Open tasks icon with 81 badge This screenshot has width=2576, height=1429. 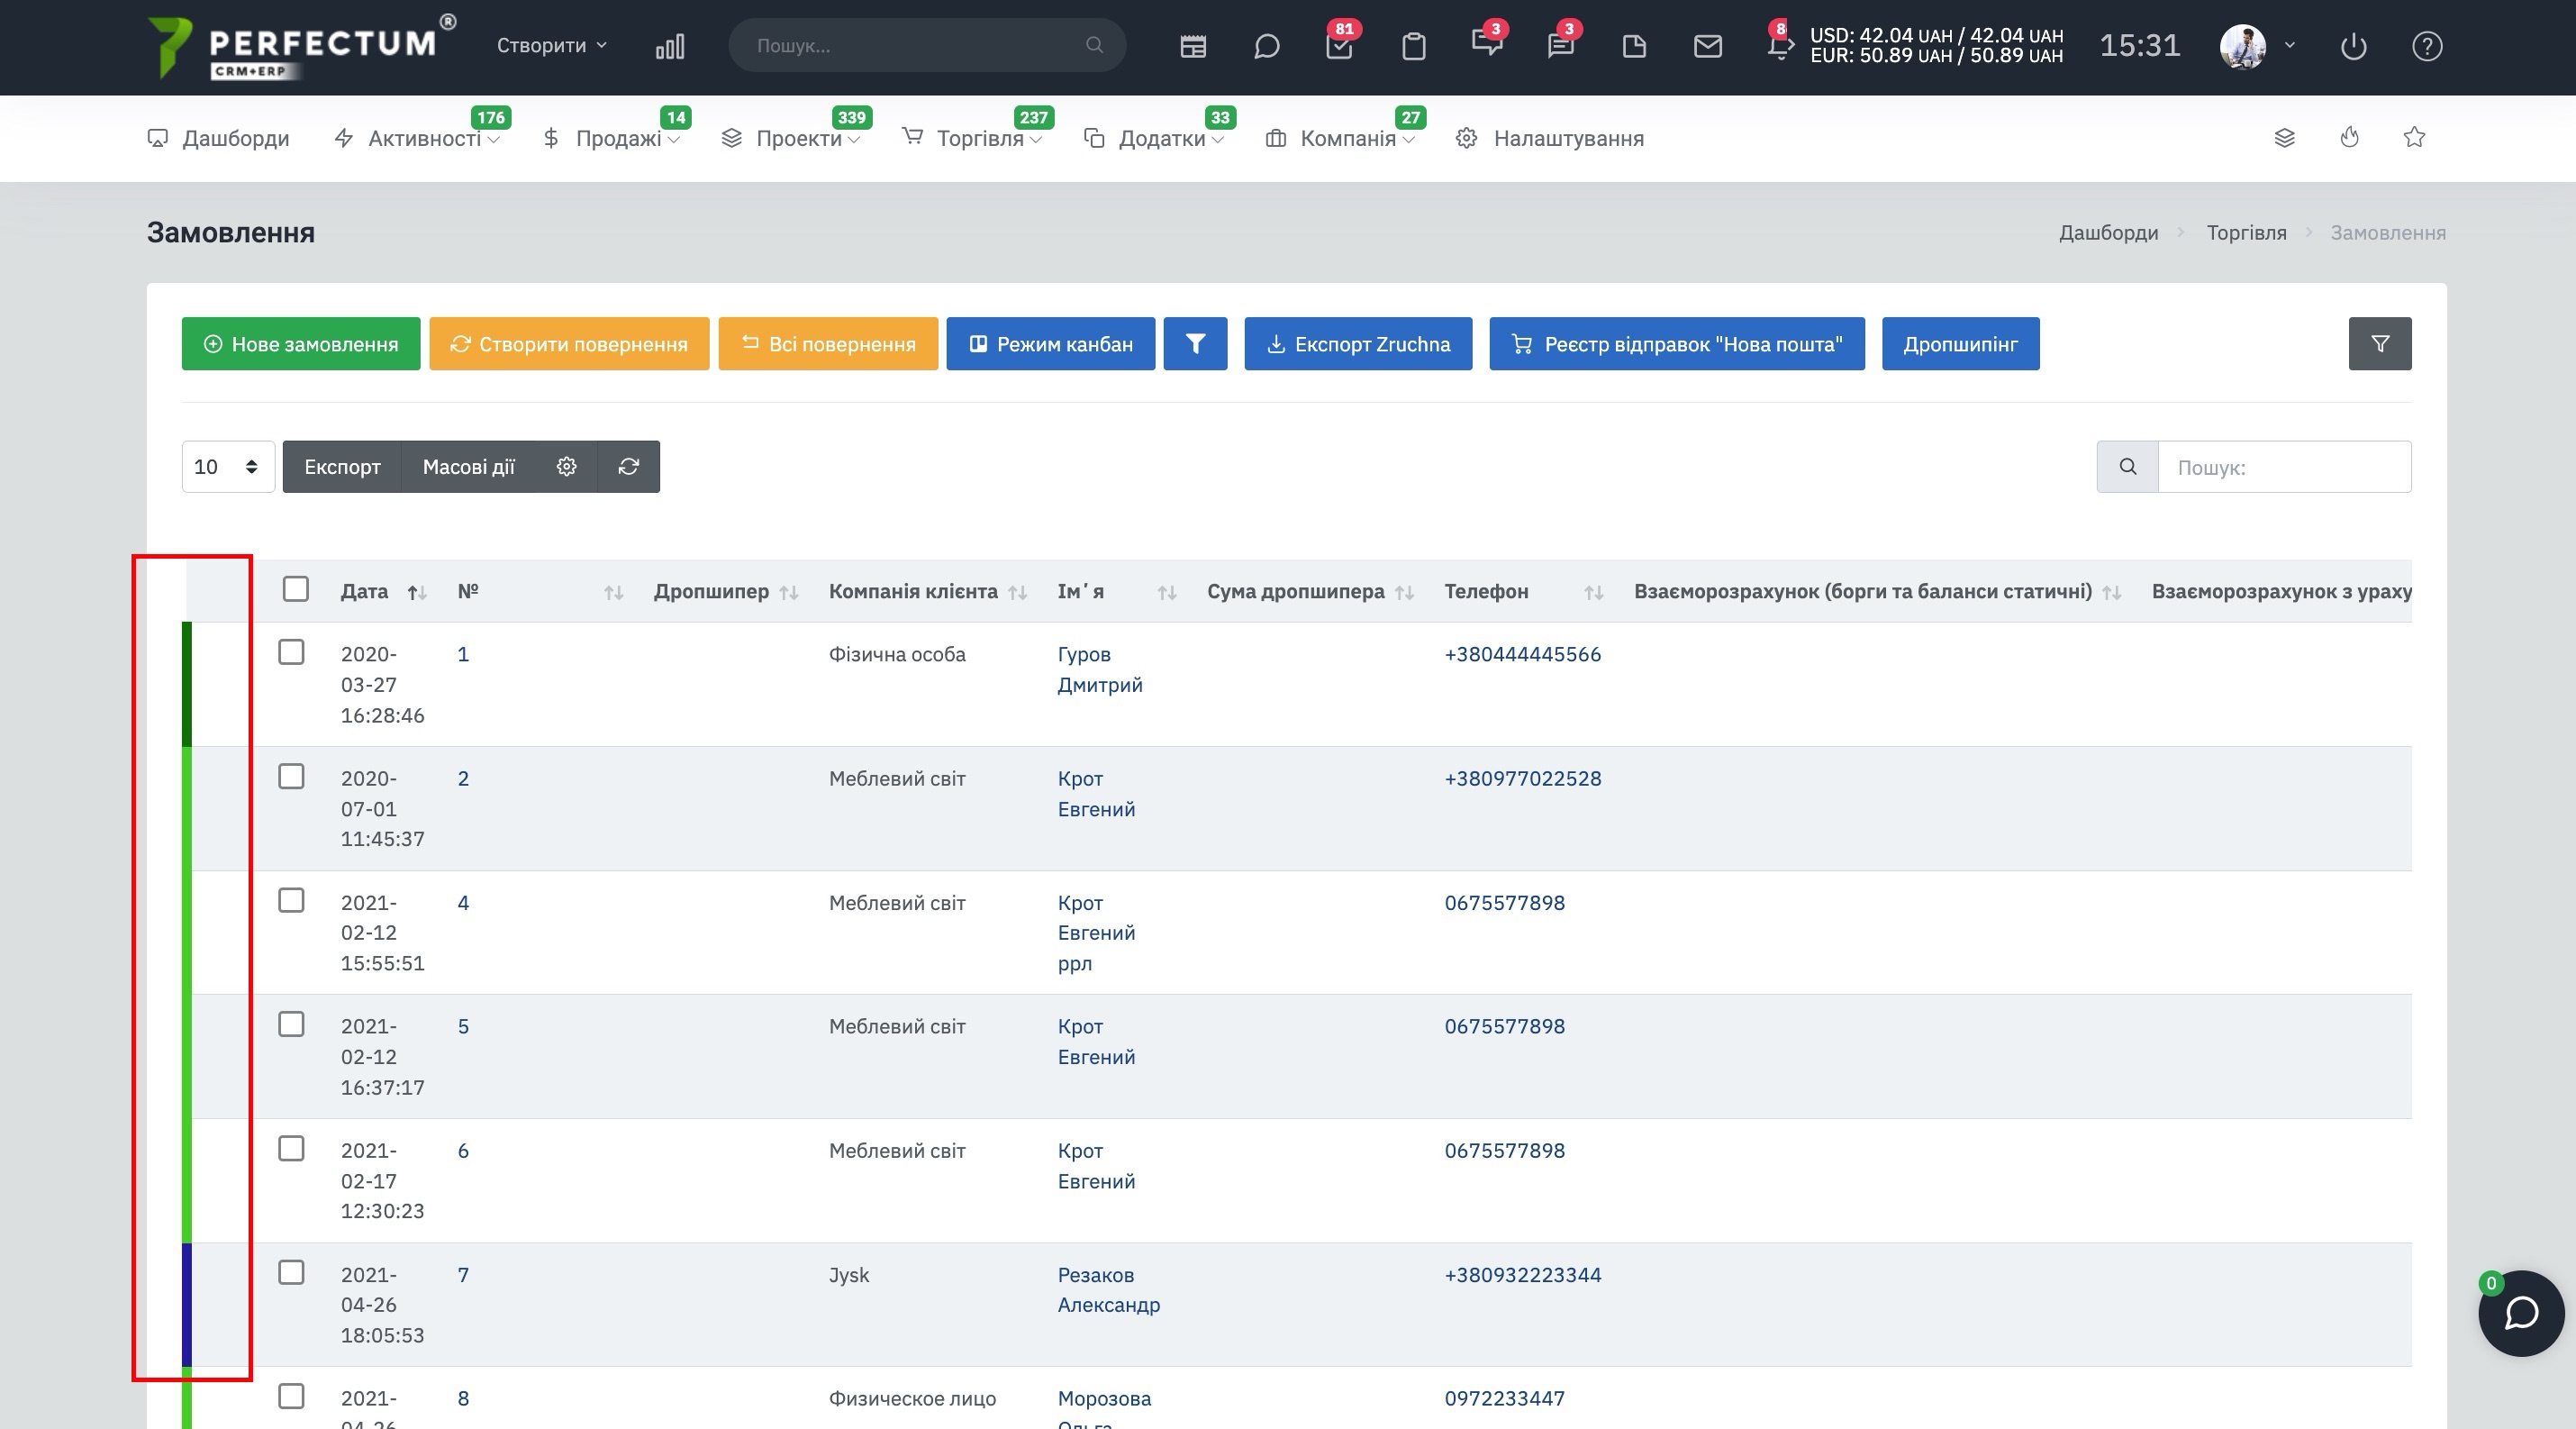pyautogui.click(x=1339, y=44)
